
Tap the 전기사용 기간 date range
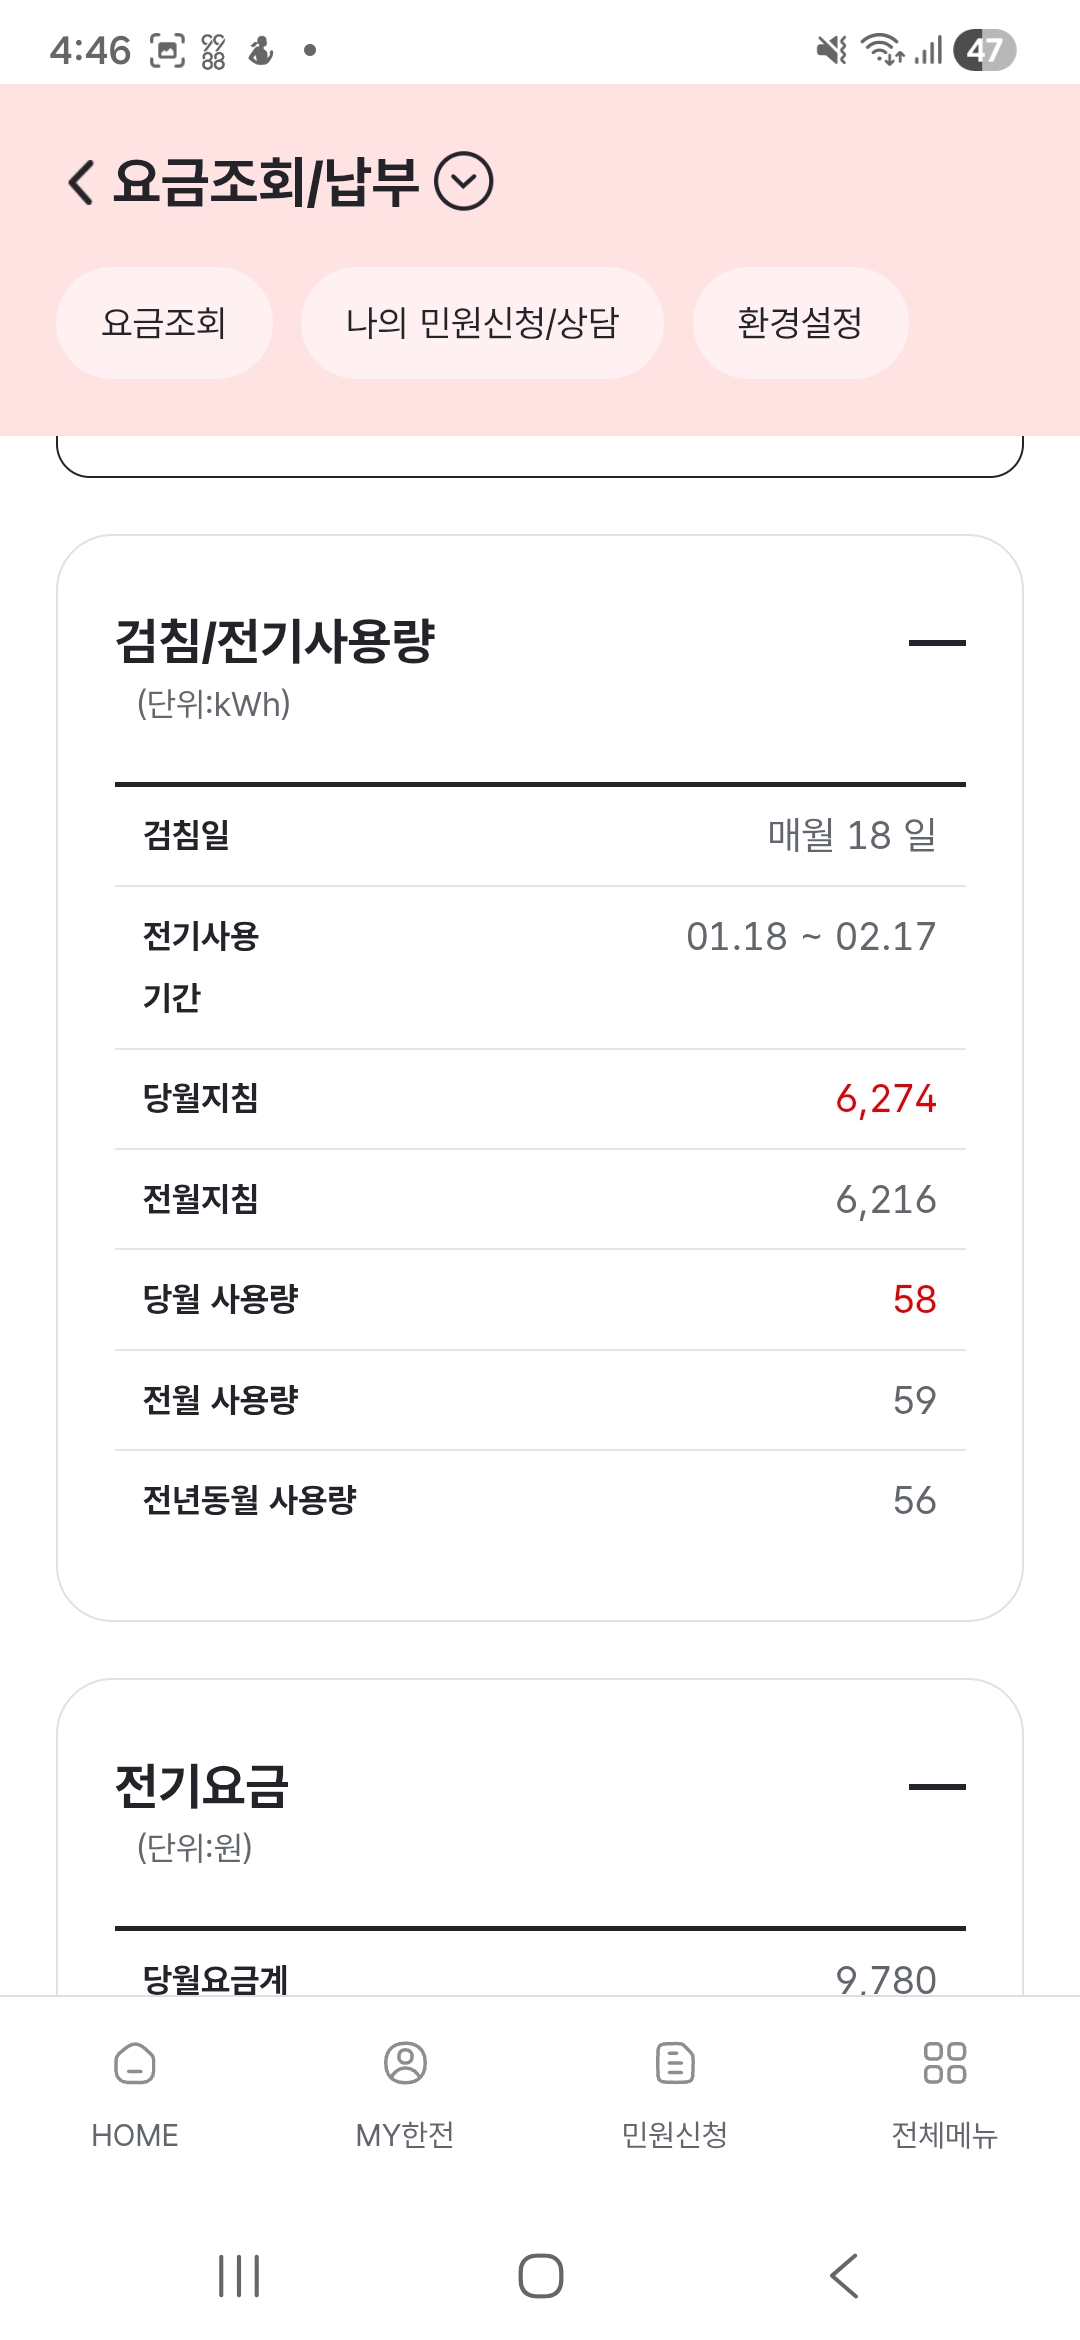point(810,937)
